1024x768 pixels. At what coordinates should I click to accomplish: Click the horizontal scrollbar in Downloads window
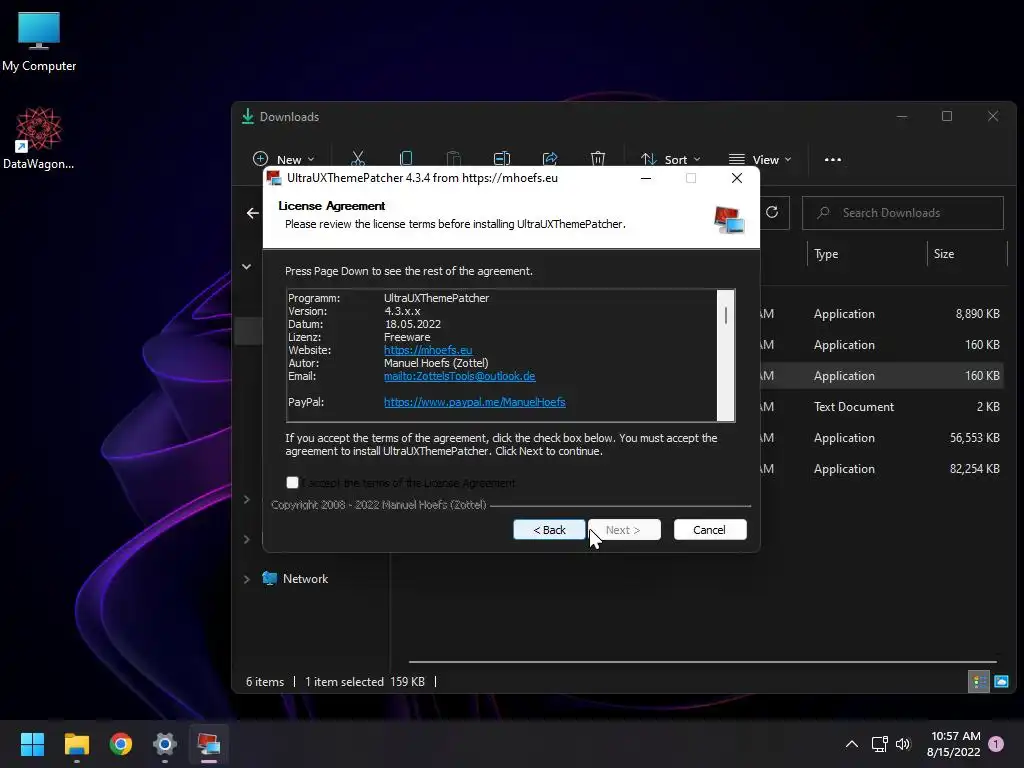pos(703,662)
